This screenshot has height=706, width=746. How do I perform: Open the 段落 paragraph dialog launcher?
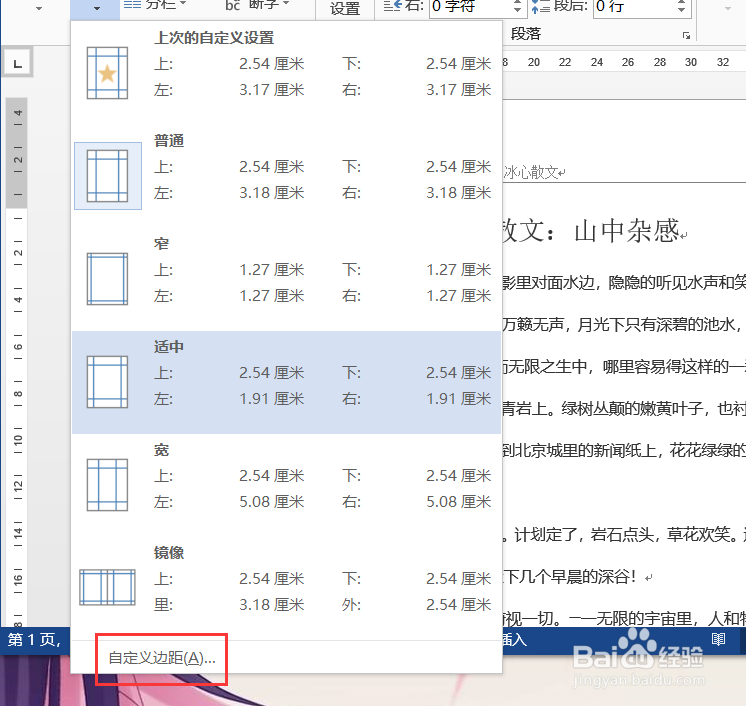click(686, 36)
